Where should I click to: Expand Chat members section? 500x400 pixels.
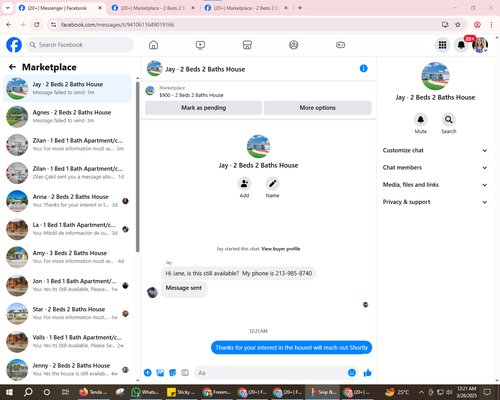click(x=435, y=167)
